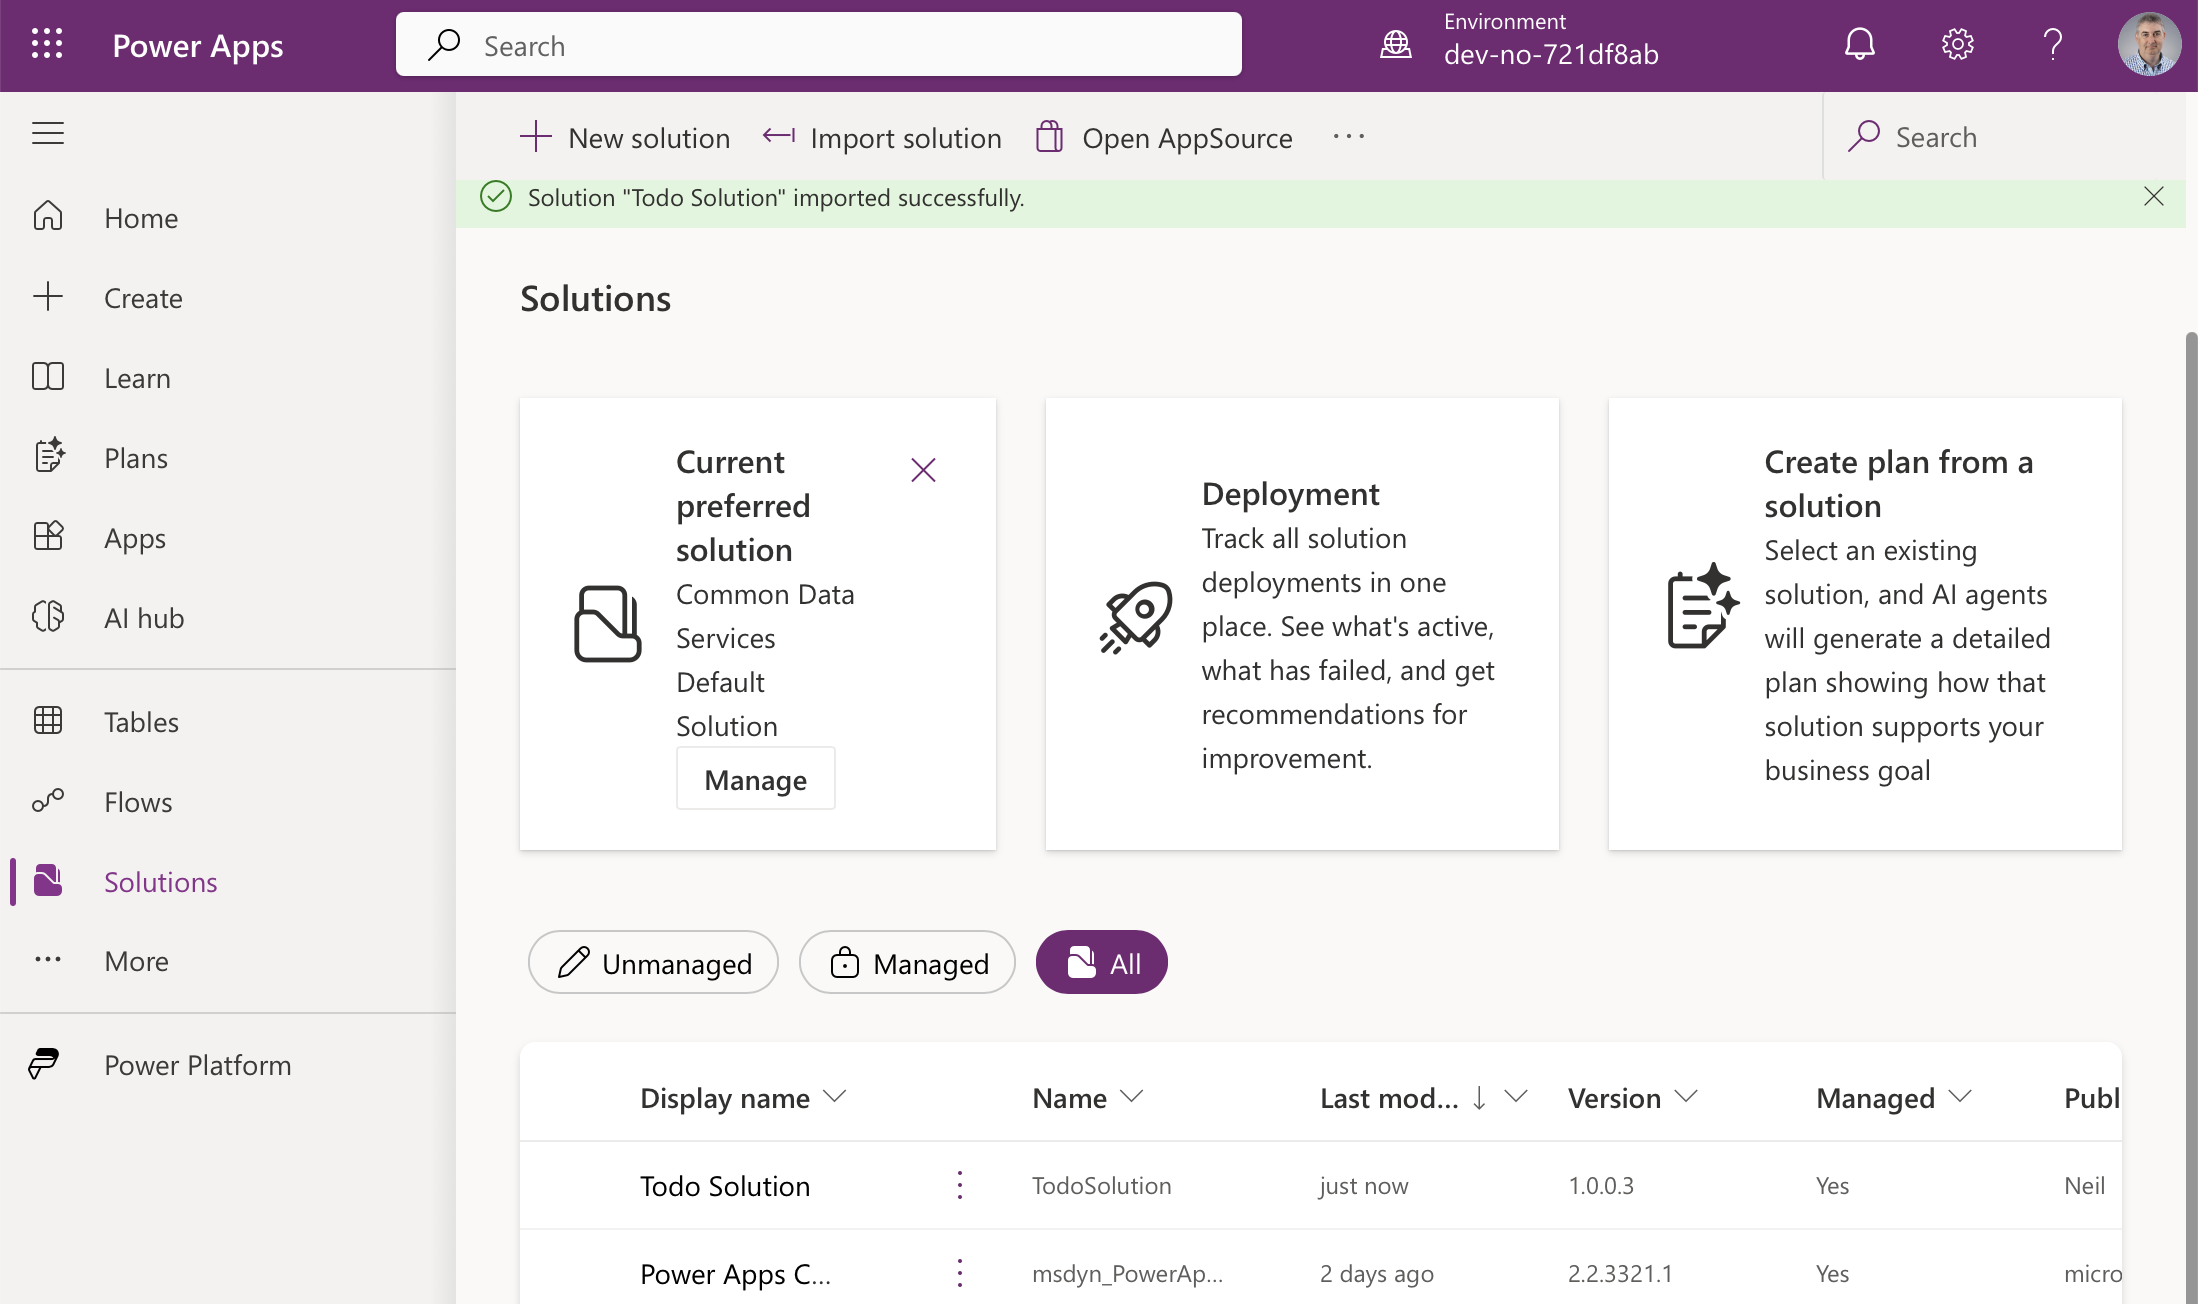2198x1304 pixels.
Task: Click the Apps sidebar icon
Action: click(48, 537)
